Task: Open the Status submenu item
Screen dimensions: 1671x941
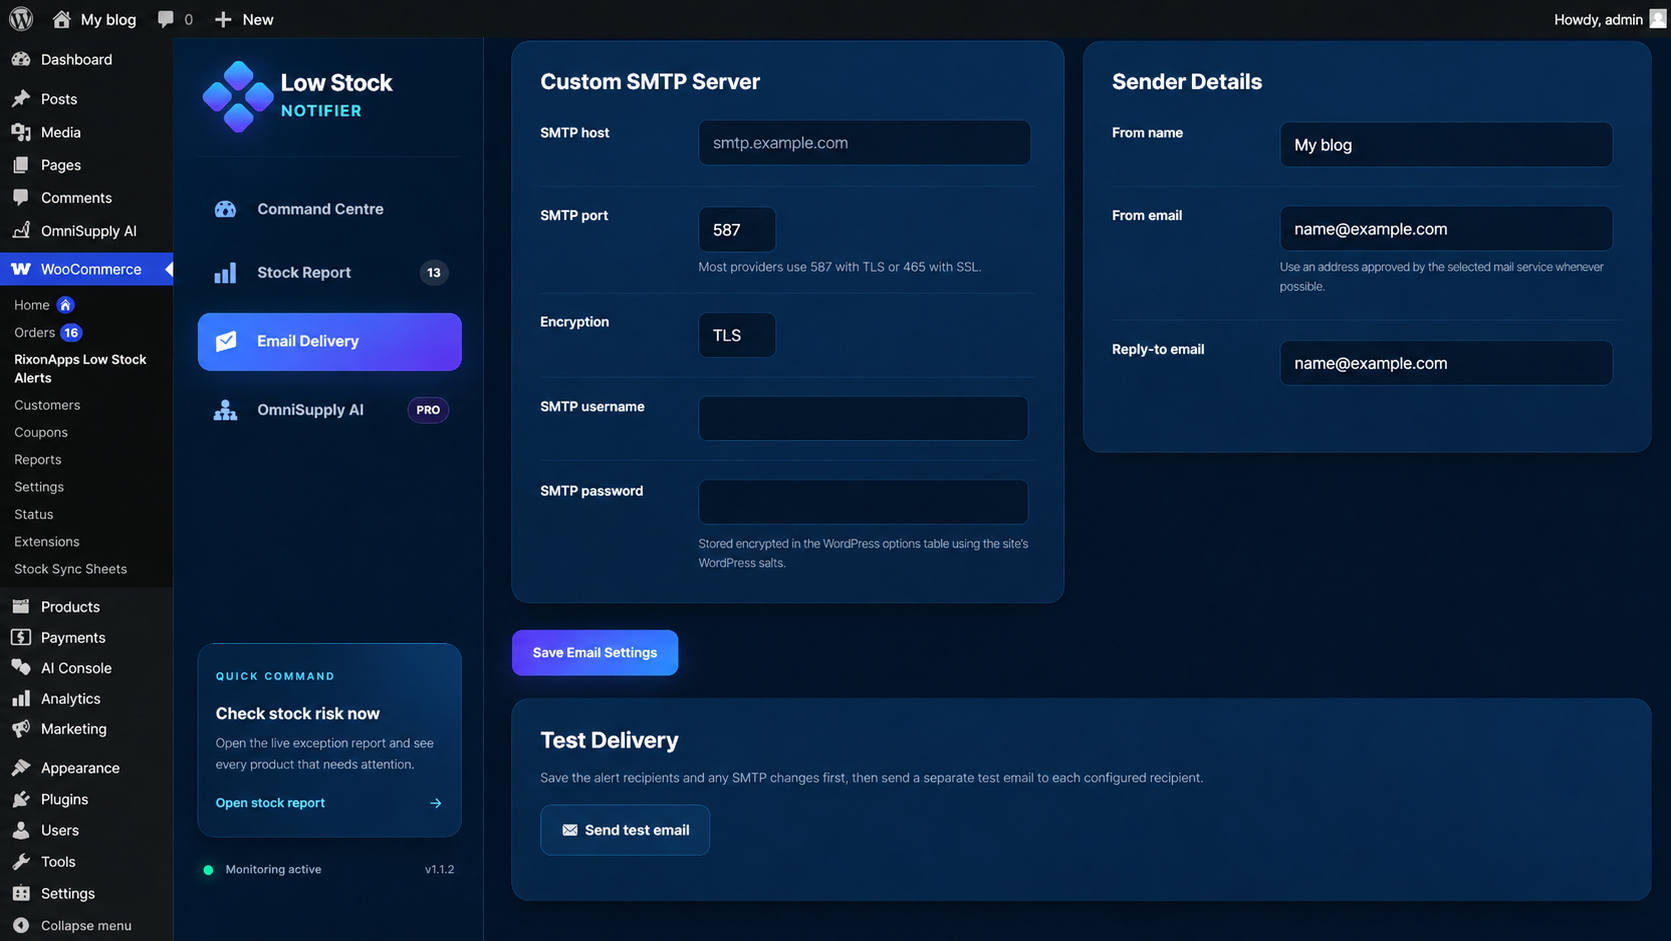Action: pyautogui.click(x=34, y=514)
